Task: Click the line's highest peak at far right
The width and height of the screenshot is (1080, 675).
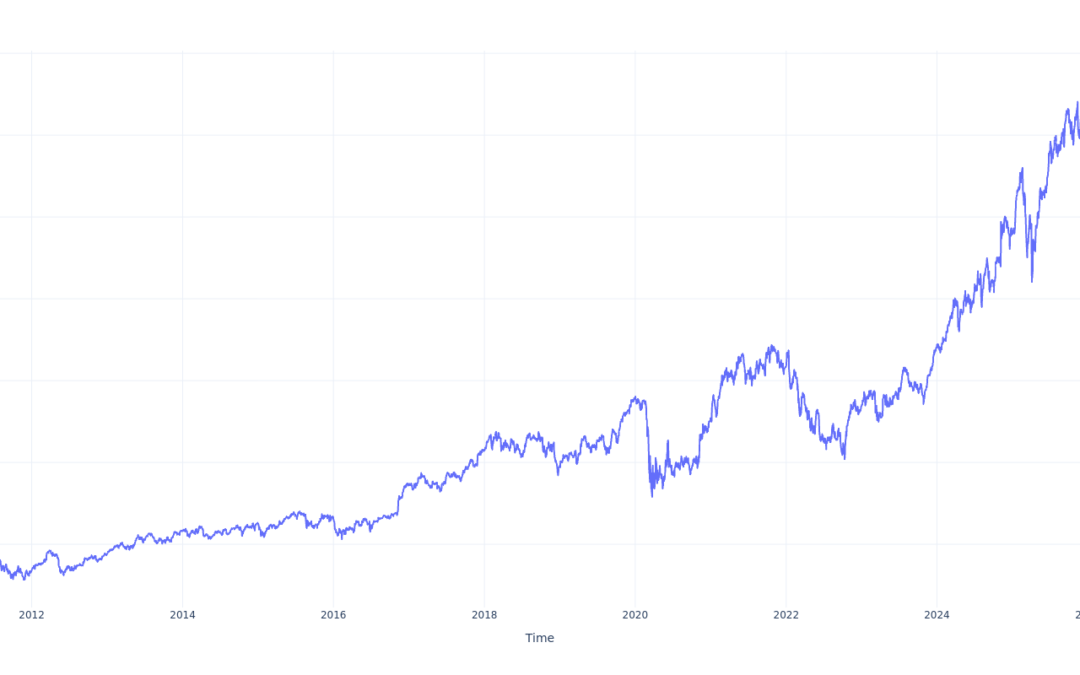Action: (1077, 103)
